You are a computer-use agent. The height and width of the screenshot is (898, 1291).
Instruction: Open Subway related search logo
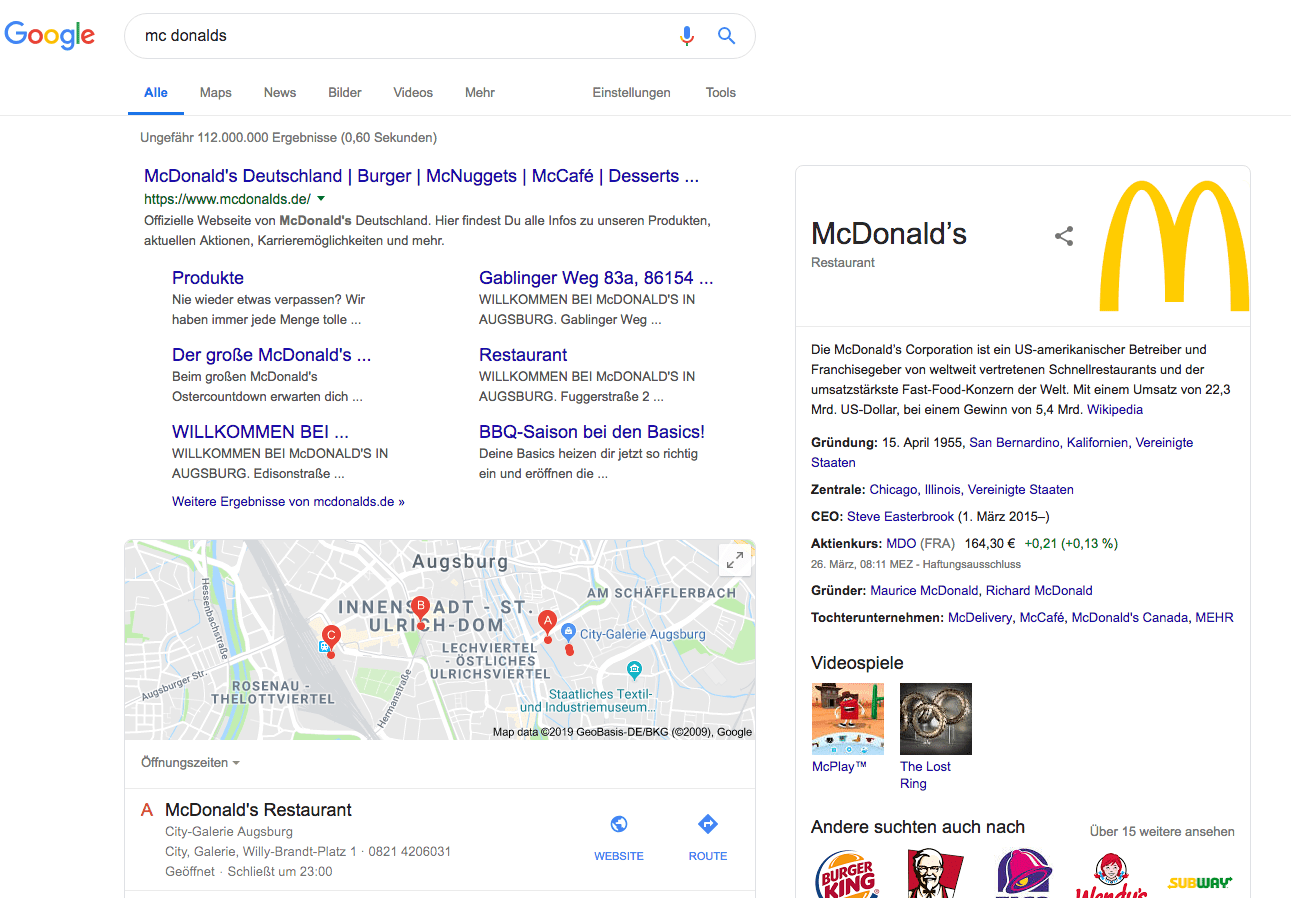1200,883
